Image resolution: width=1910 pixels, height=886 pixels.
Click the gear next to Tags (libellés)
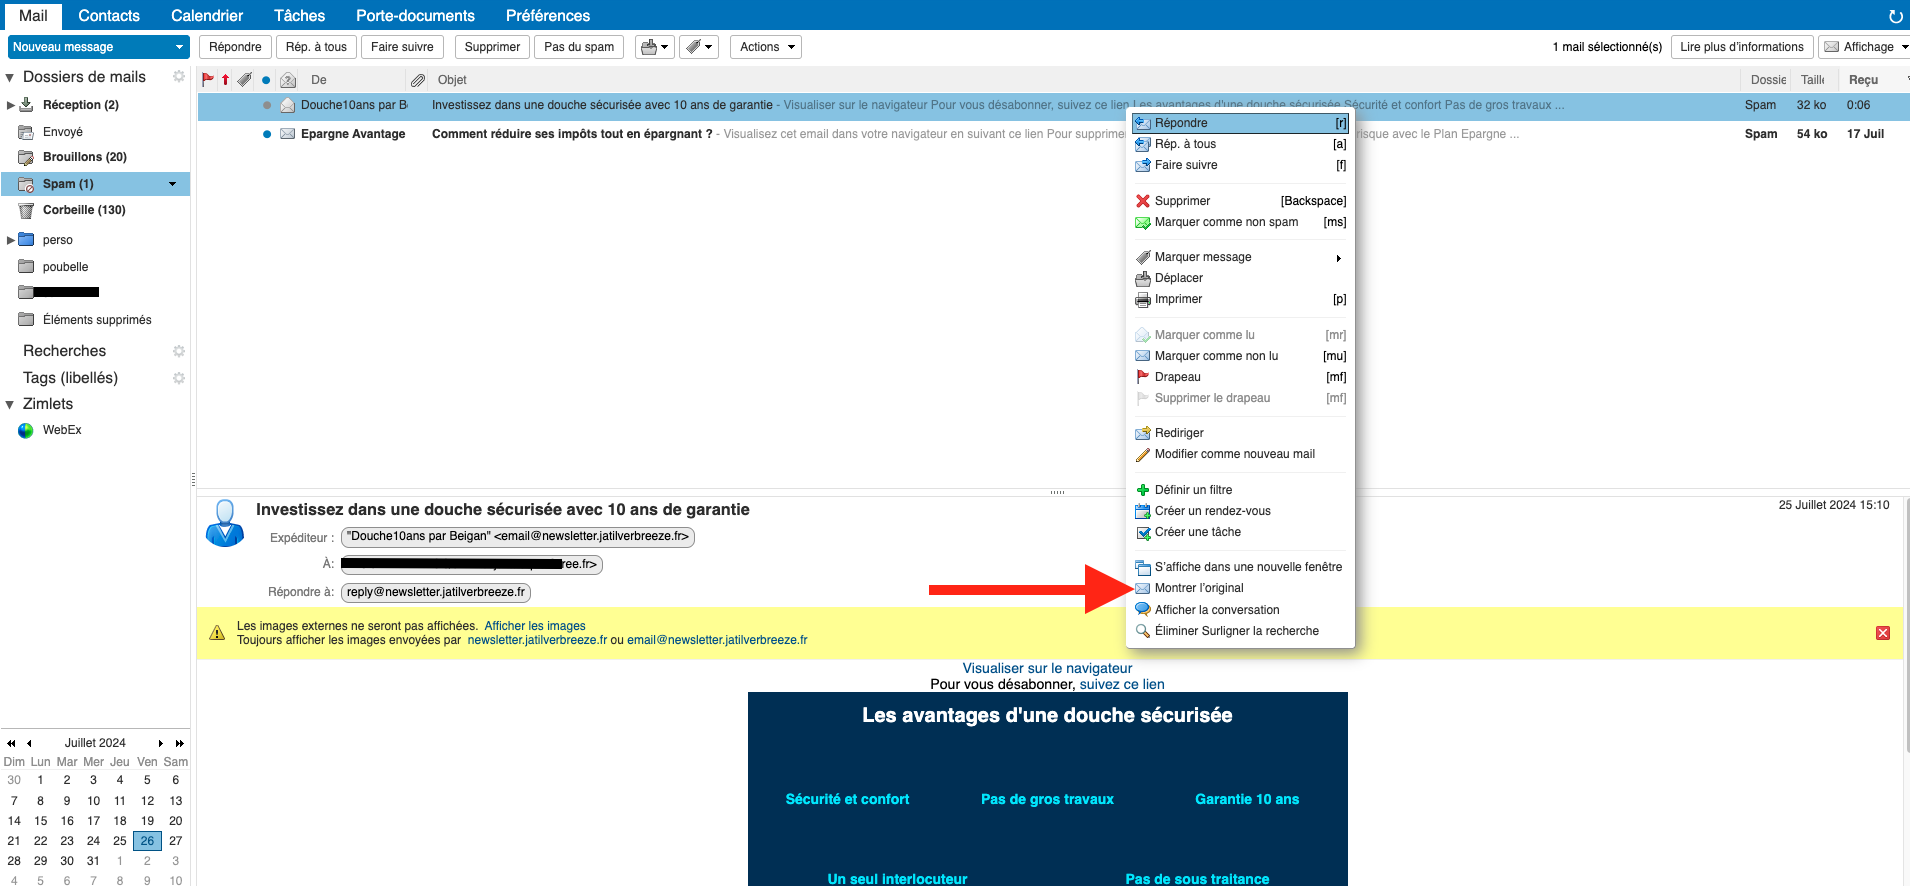tap(179, 378)
